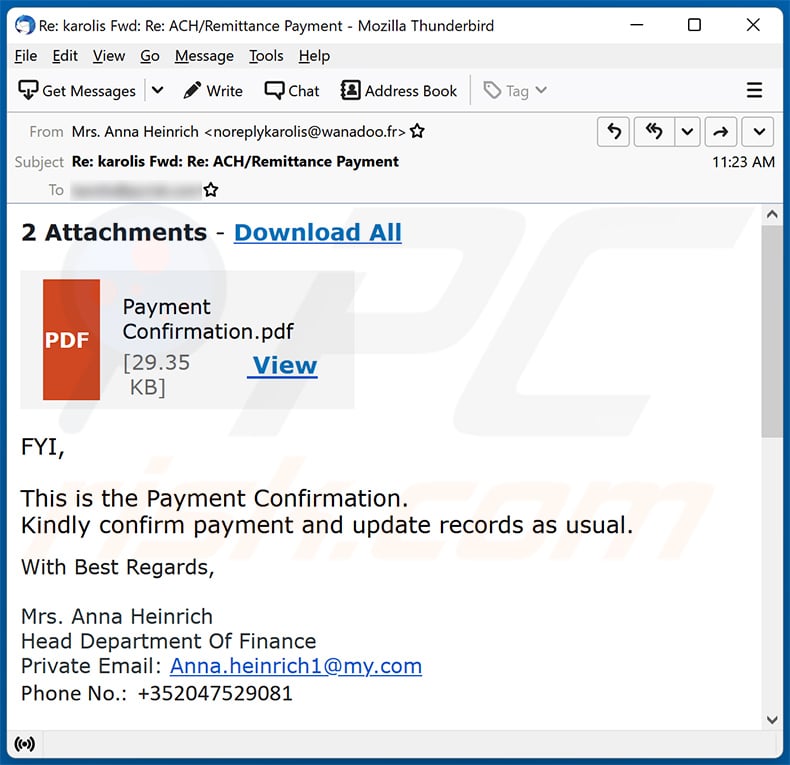Viewport: 790px width, 765px height.
Task: Open the Edit menu
Action: click(x=65, y=56)
